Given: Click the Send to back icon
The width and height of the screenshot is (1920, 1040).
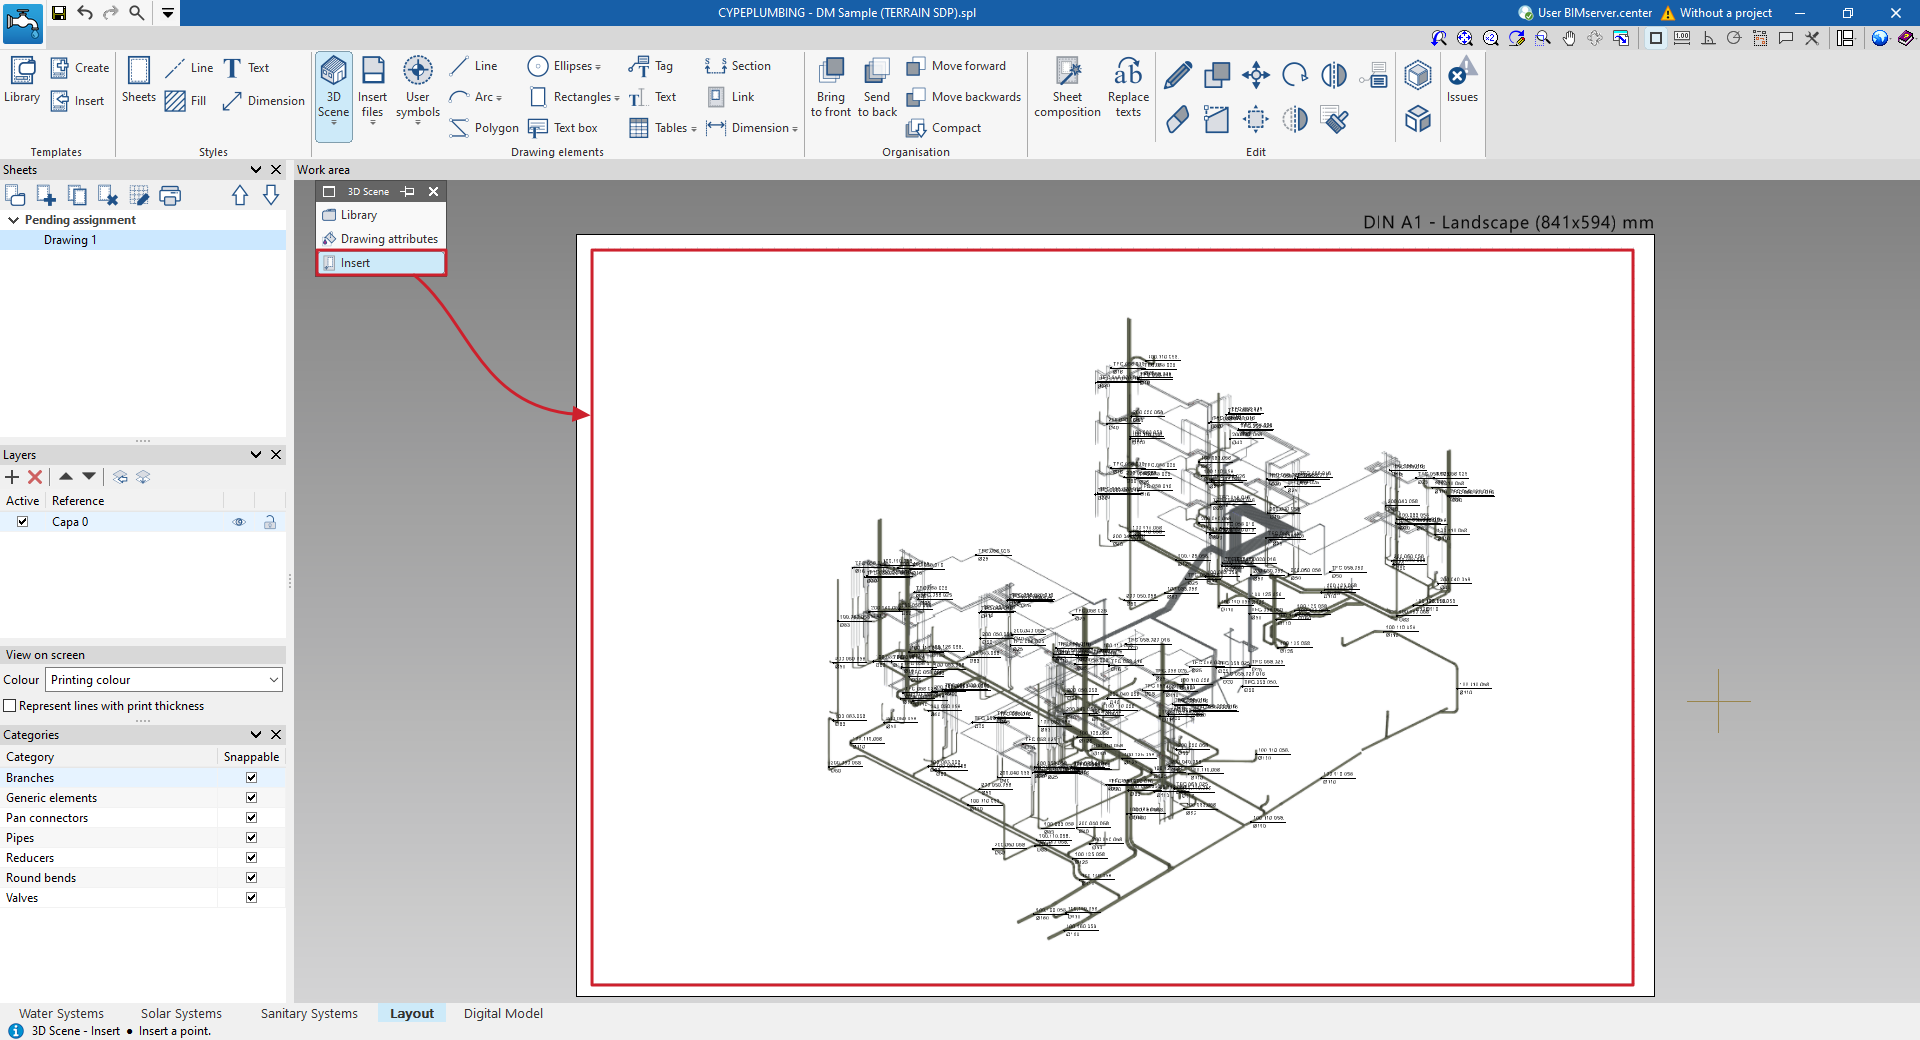Looking at the screenshot, I should point(876,87).
